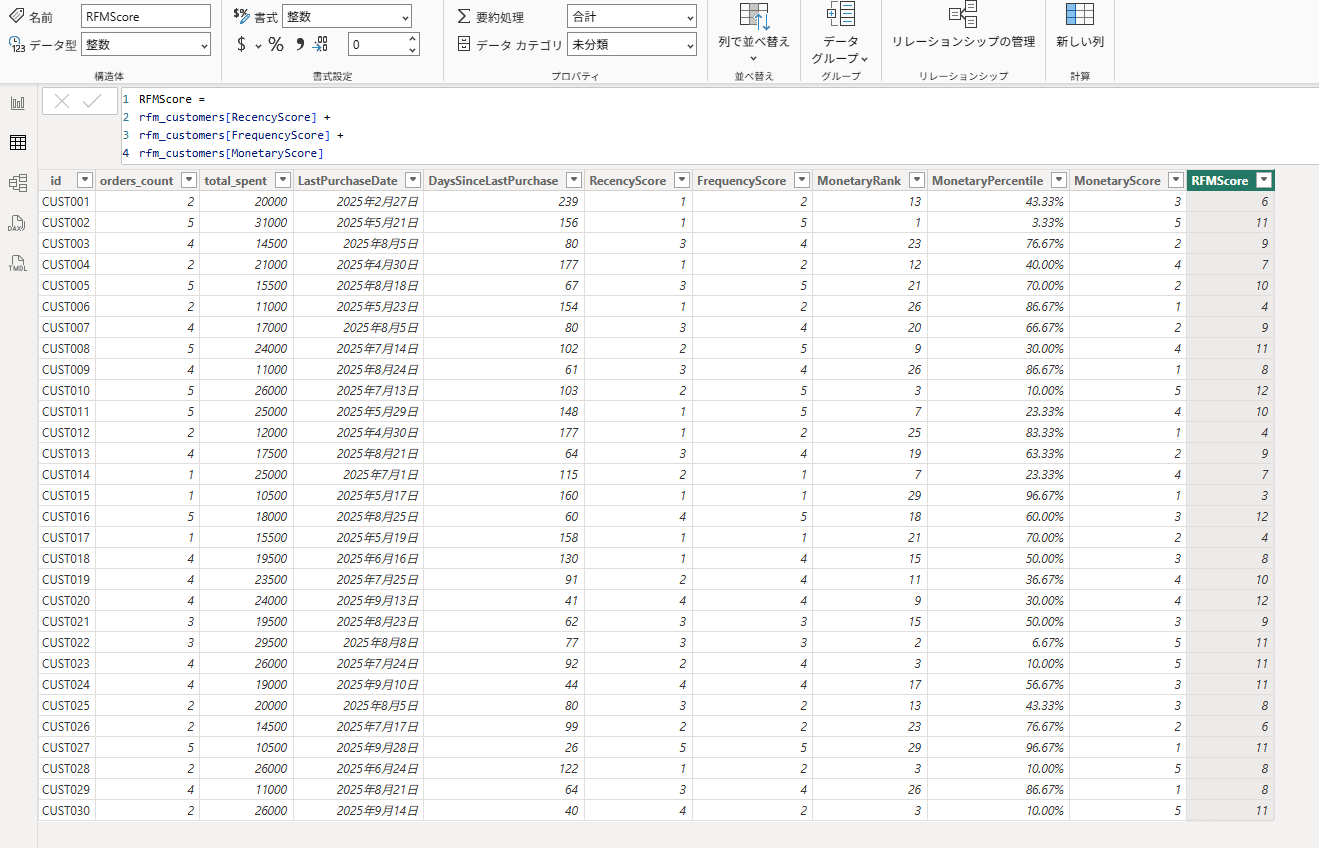The image size is (1319, 848).
Task: Open filter menu of RFMScore column
Action: click(1264, 181)
